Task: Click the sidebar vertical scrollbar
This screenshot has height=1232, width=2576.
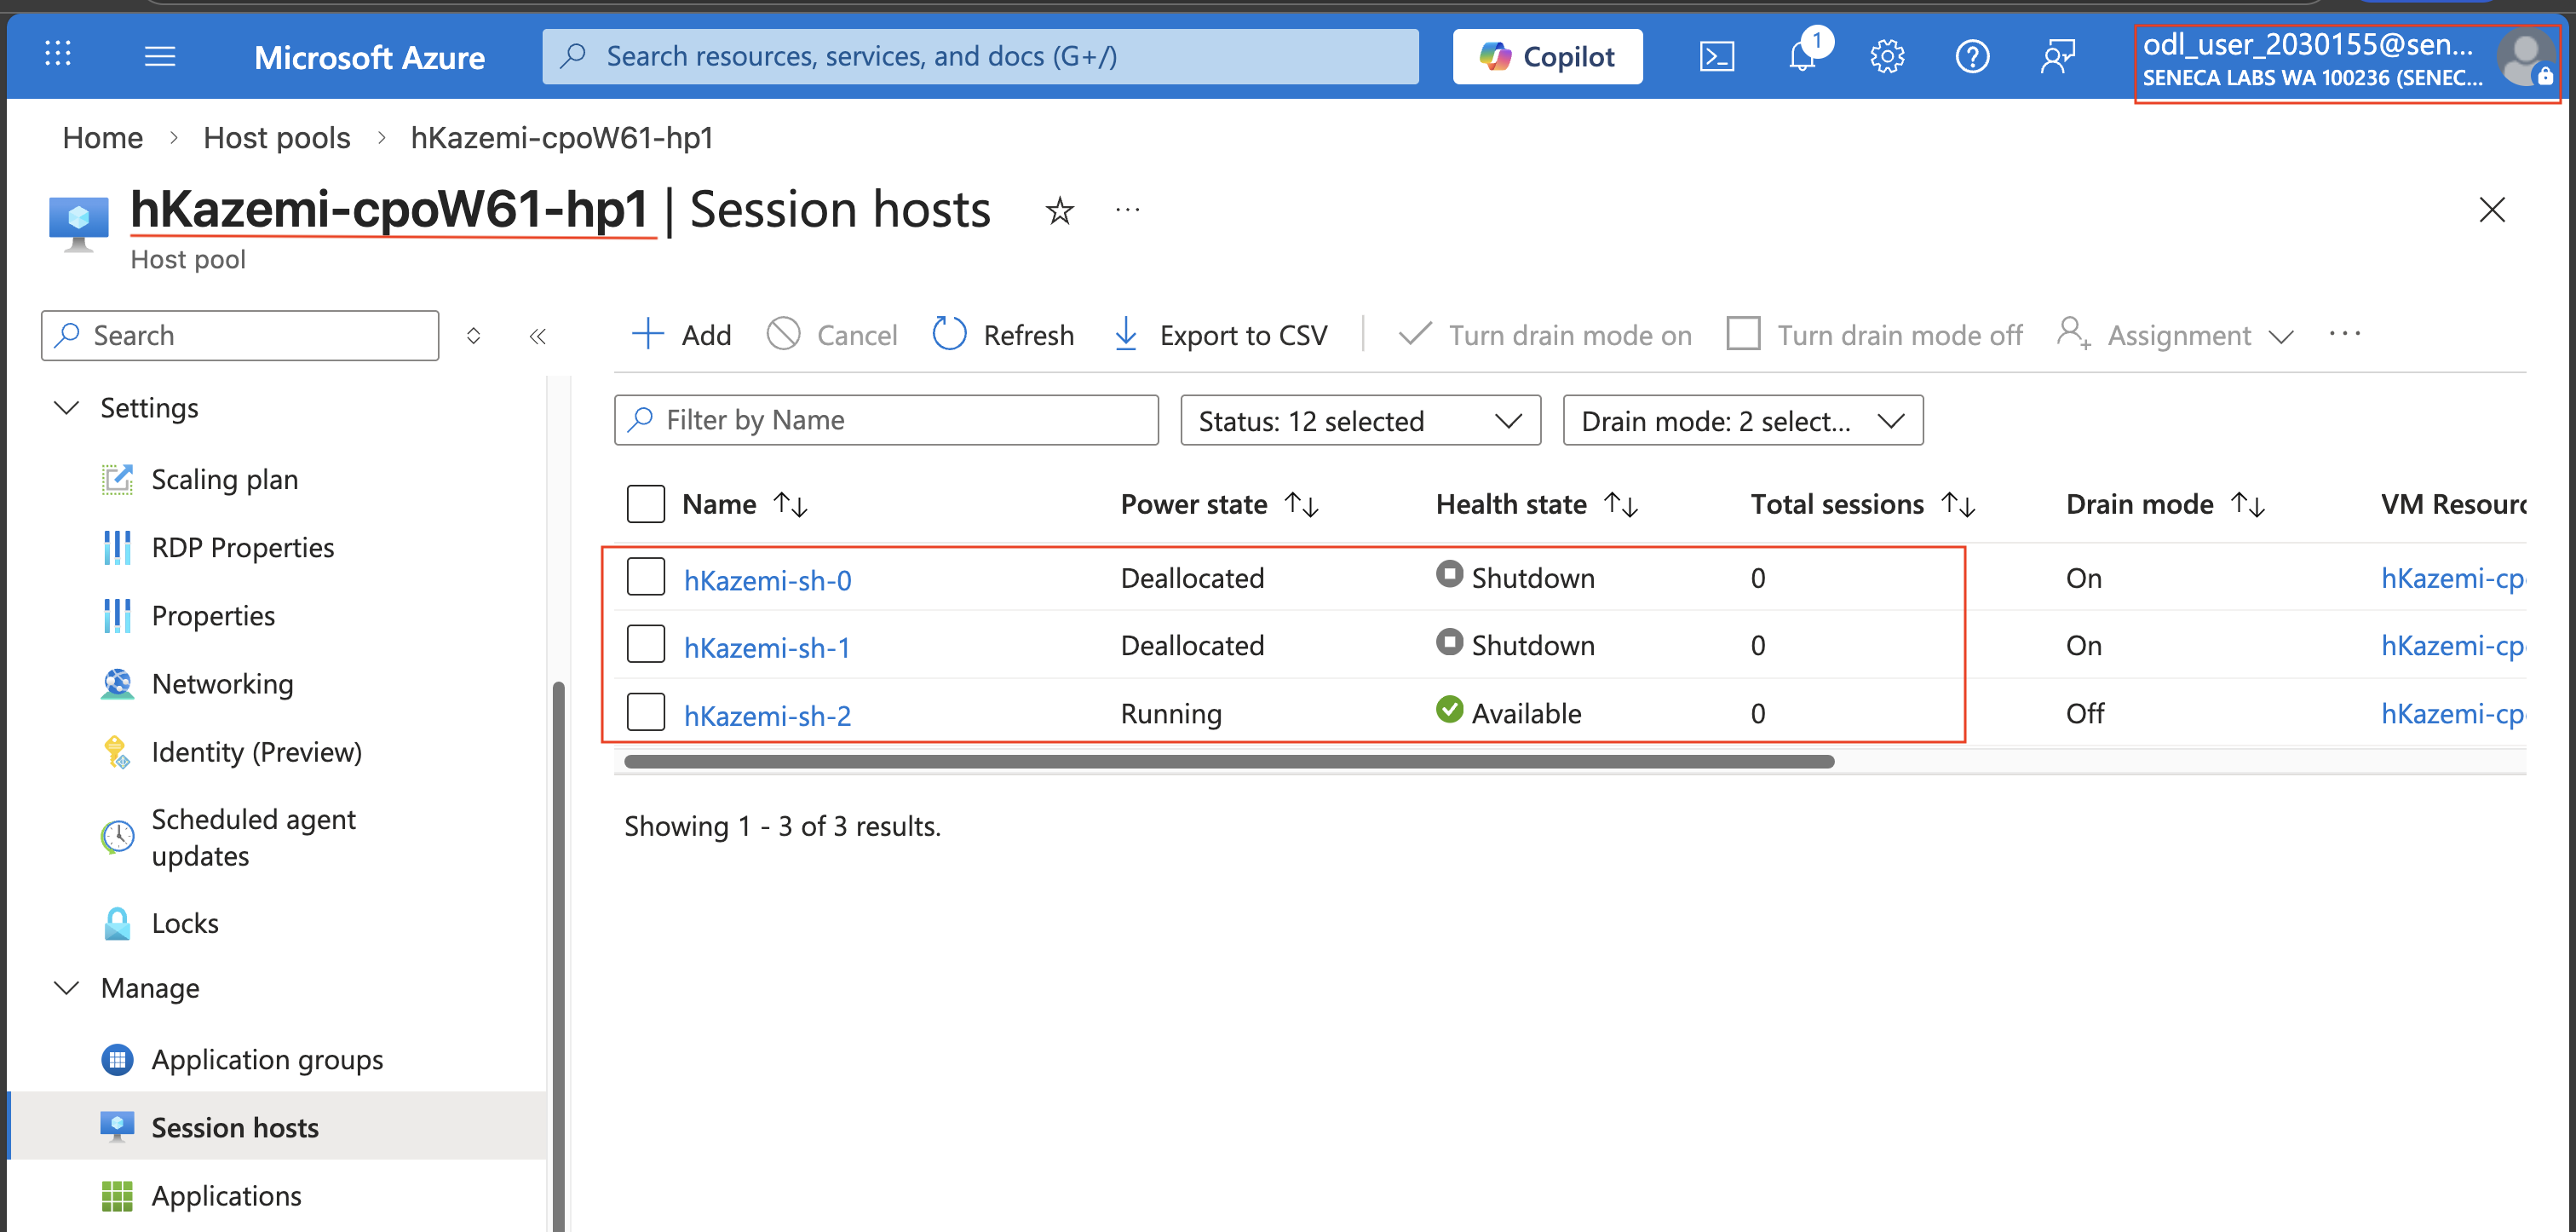Action: [x=558, y=955]
